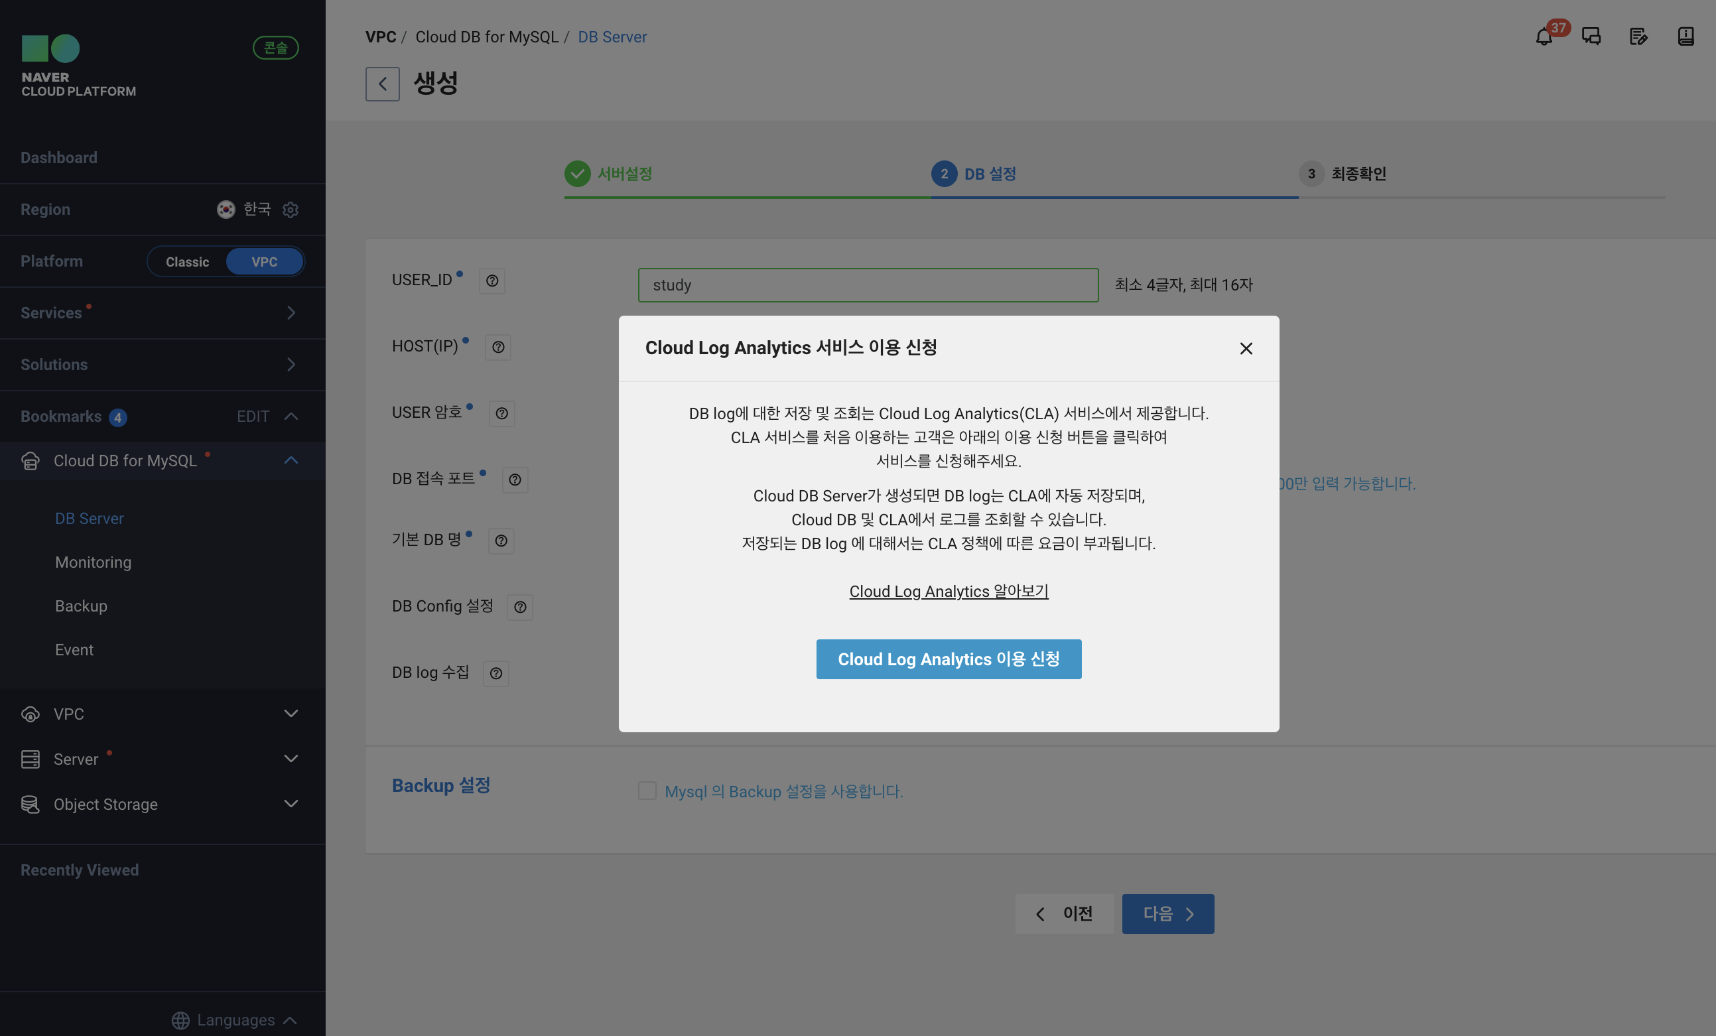Click the Backup 설정 section heading
Screen dimensions: 1716x1036
point(441,786)
